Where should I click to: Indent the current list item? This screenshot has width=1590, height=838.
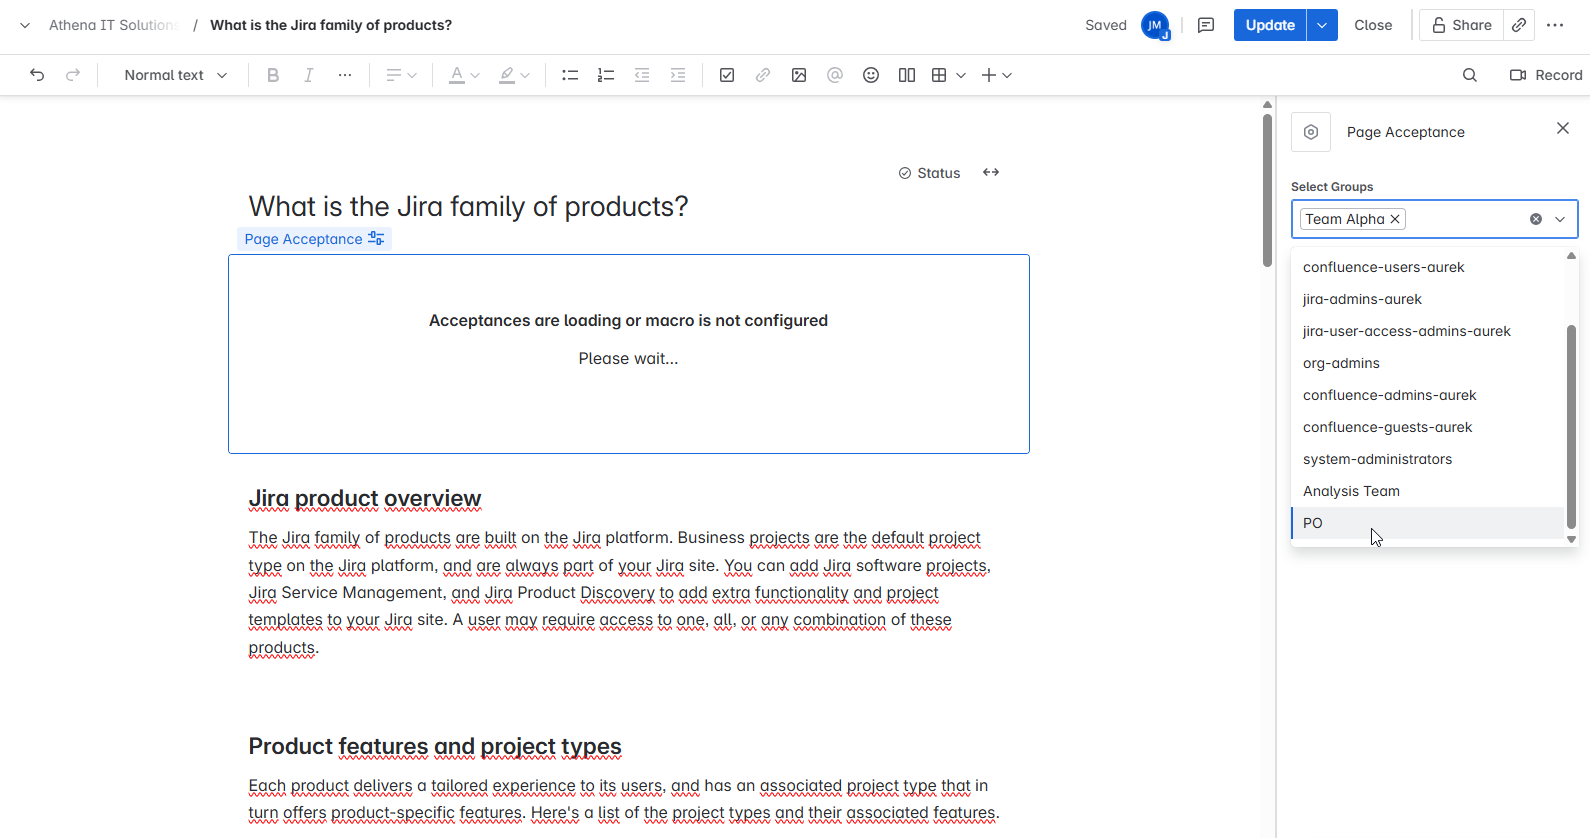point(678,75)
